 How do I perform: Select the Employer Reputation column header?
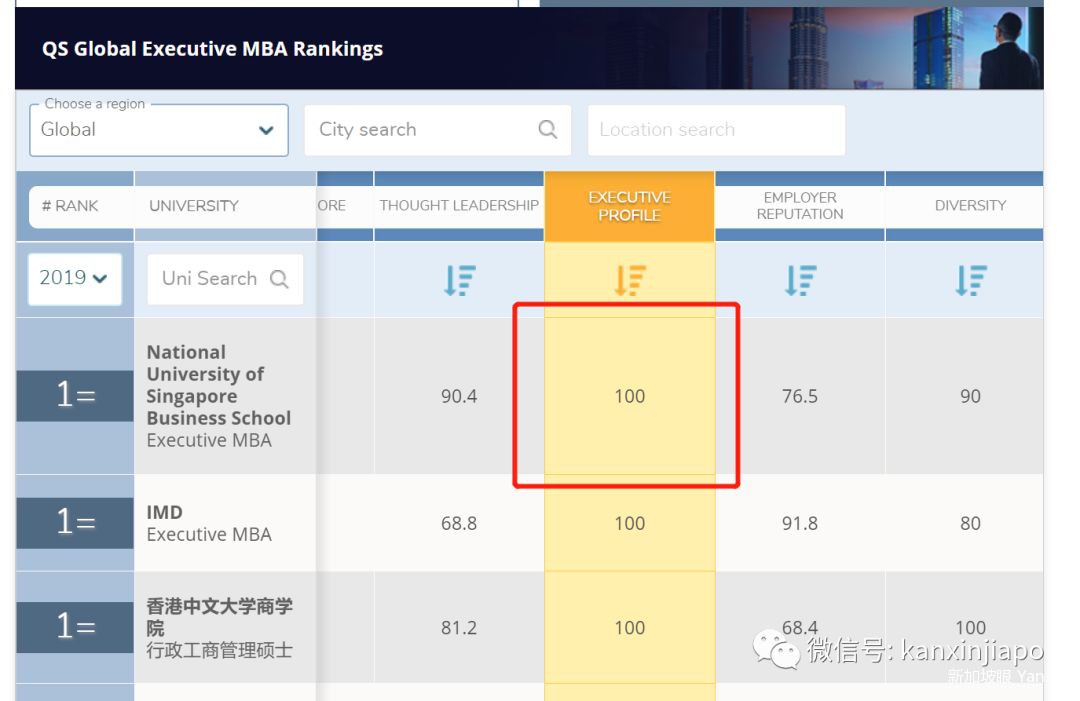click(x=800, y=206)
